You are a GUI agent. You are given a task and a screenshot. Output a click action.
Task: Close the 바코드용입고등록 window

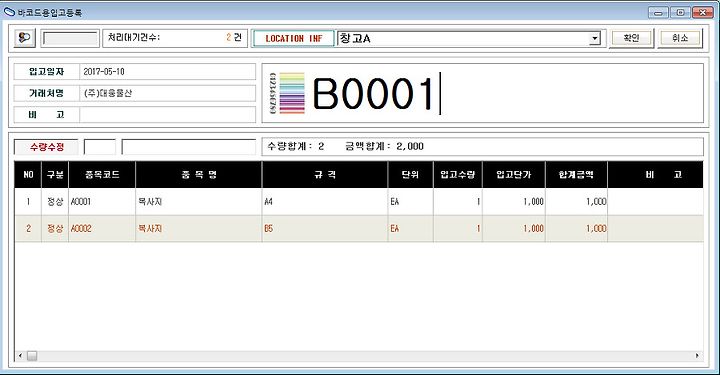coord(703,12)
